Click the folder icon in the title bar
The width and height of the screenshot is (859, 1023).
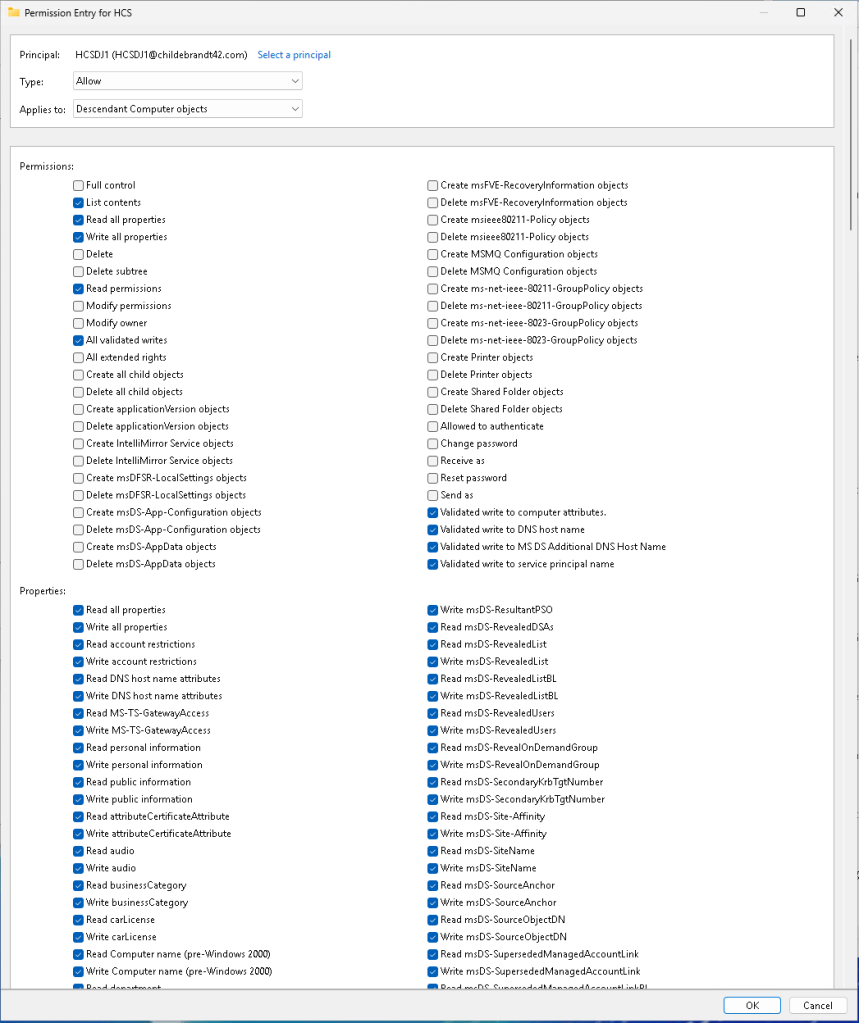(12, 13)
